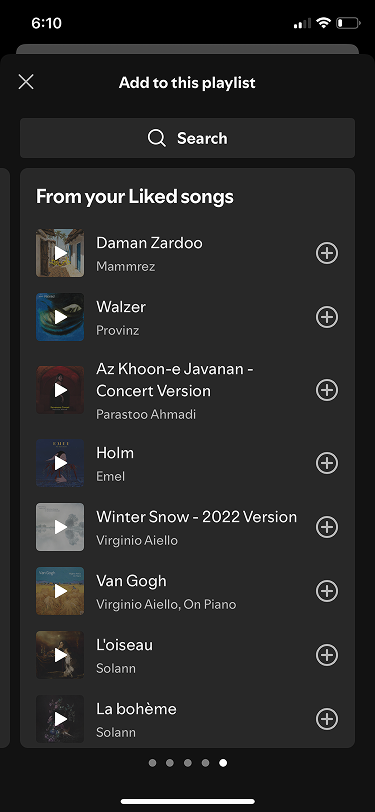Go to the third page indicator dot
Screen dimensions: 375x812
(x=188, y=763)
